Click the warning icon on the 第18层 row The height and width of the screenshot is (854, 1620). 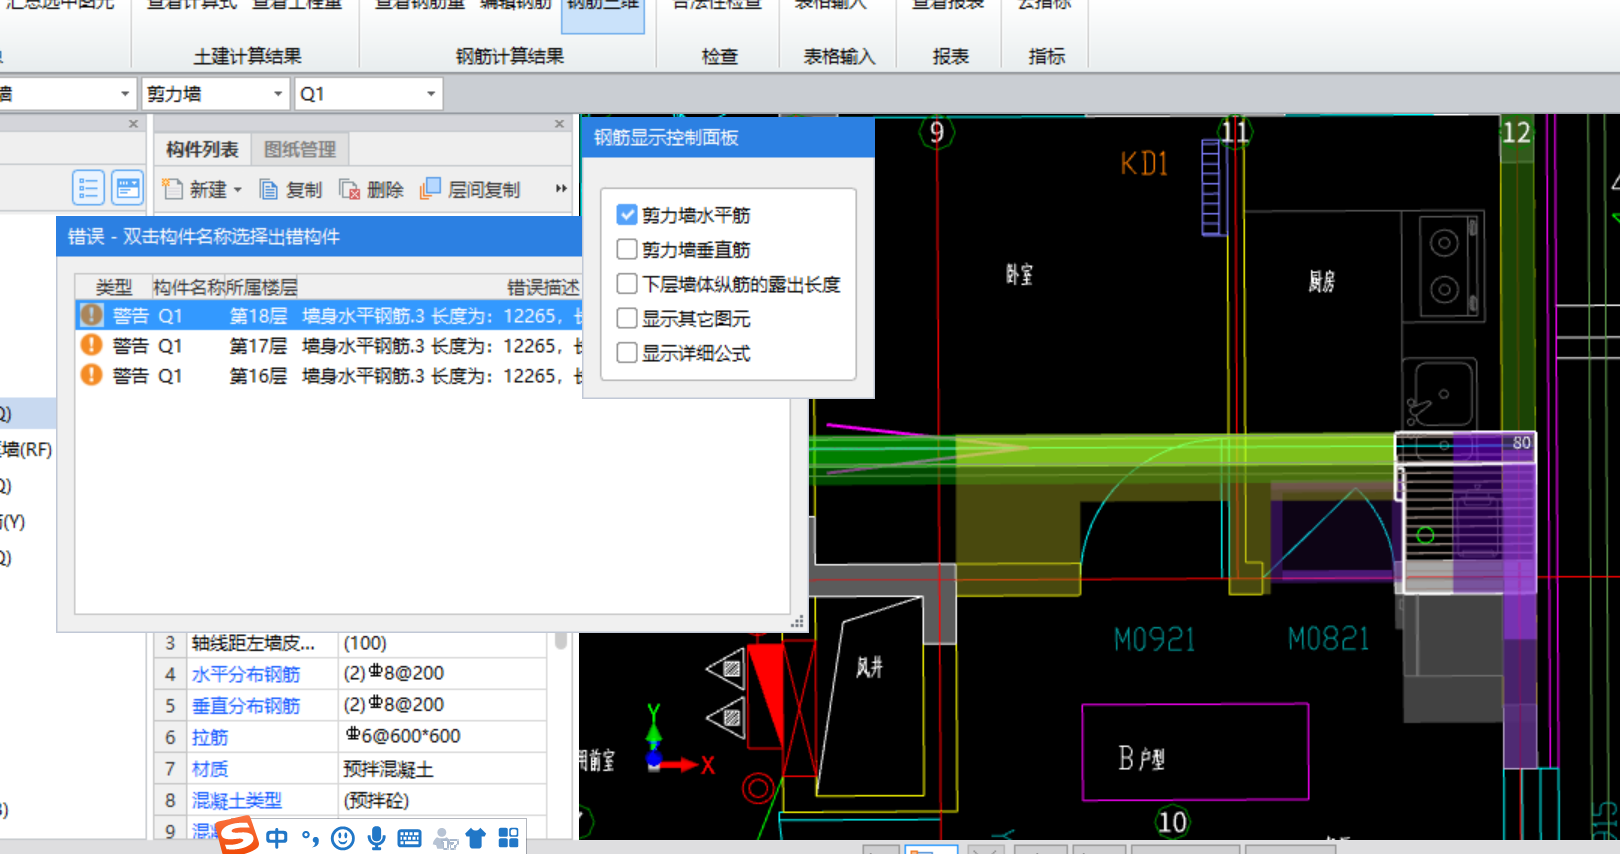click(91, 315)
